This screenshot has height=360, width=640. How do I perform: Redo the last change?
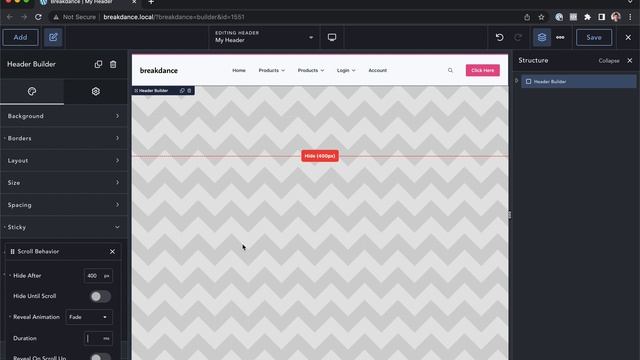point(518,38)
